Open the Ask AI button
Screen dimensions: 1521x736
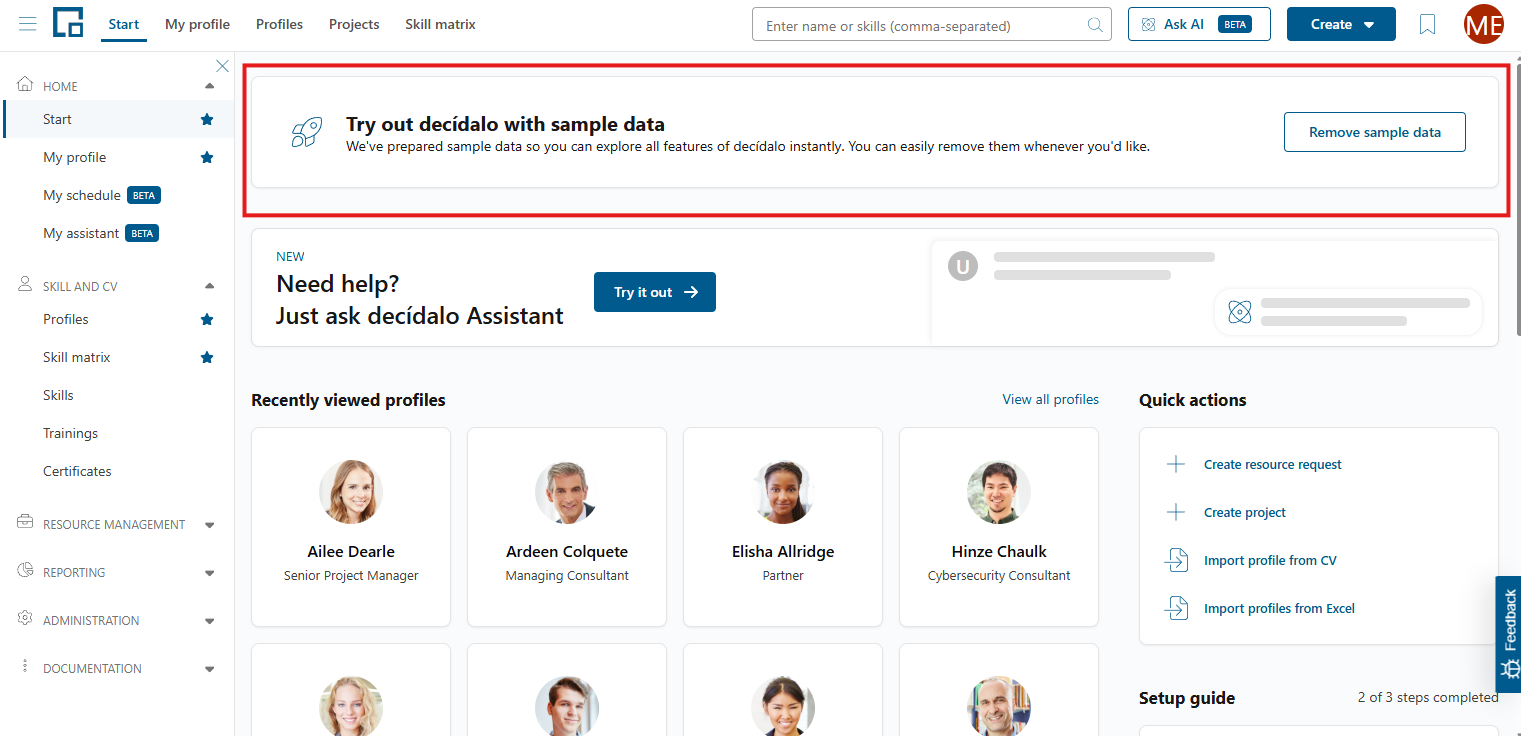[1199, 24]
